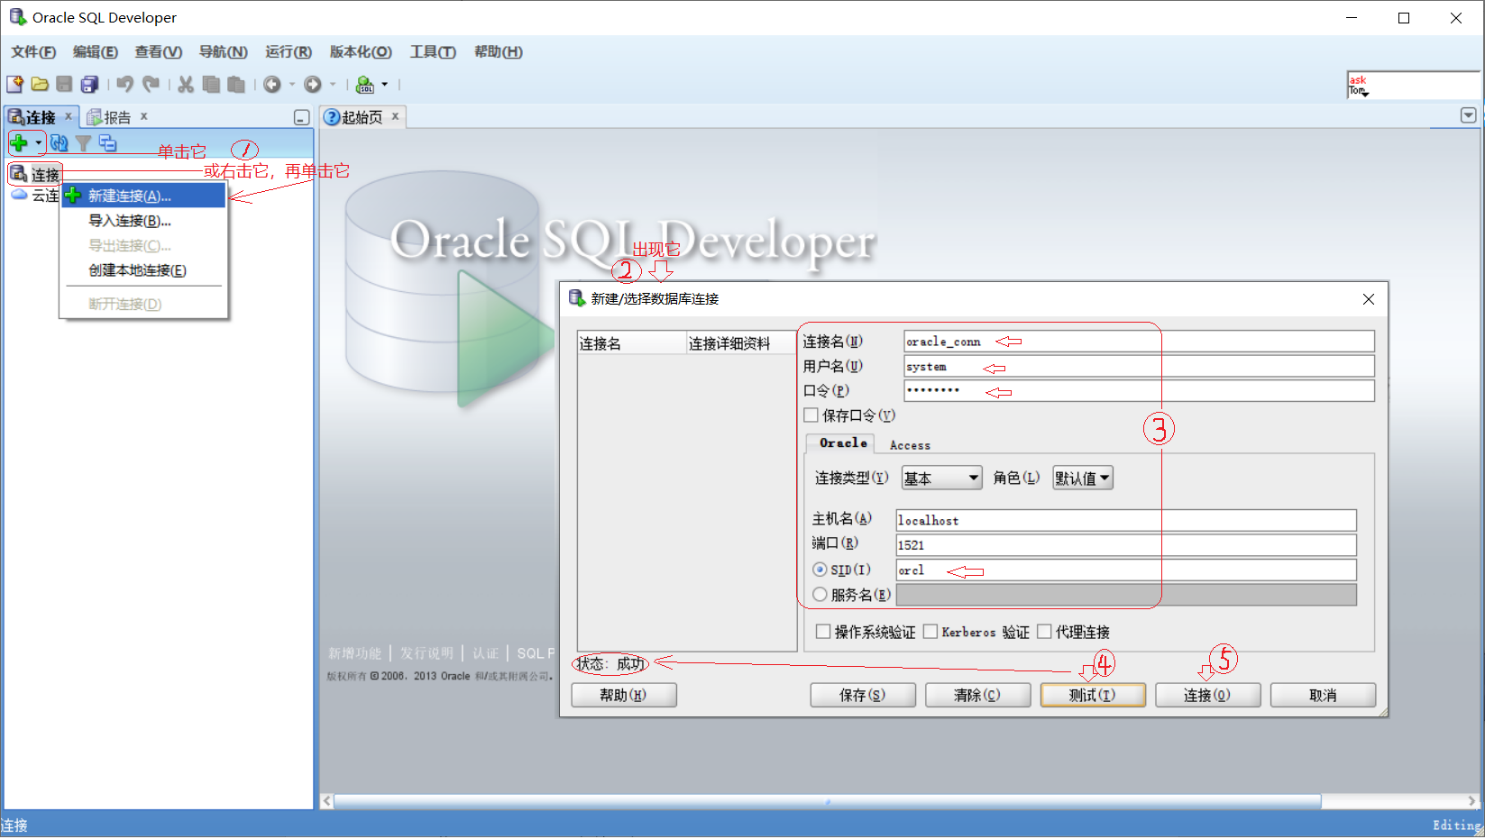
Task: Click the Open folder icon
Action: pos(38,84)
